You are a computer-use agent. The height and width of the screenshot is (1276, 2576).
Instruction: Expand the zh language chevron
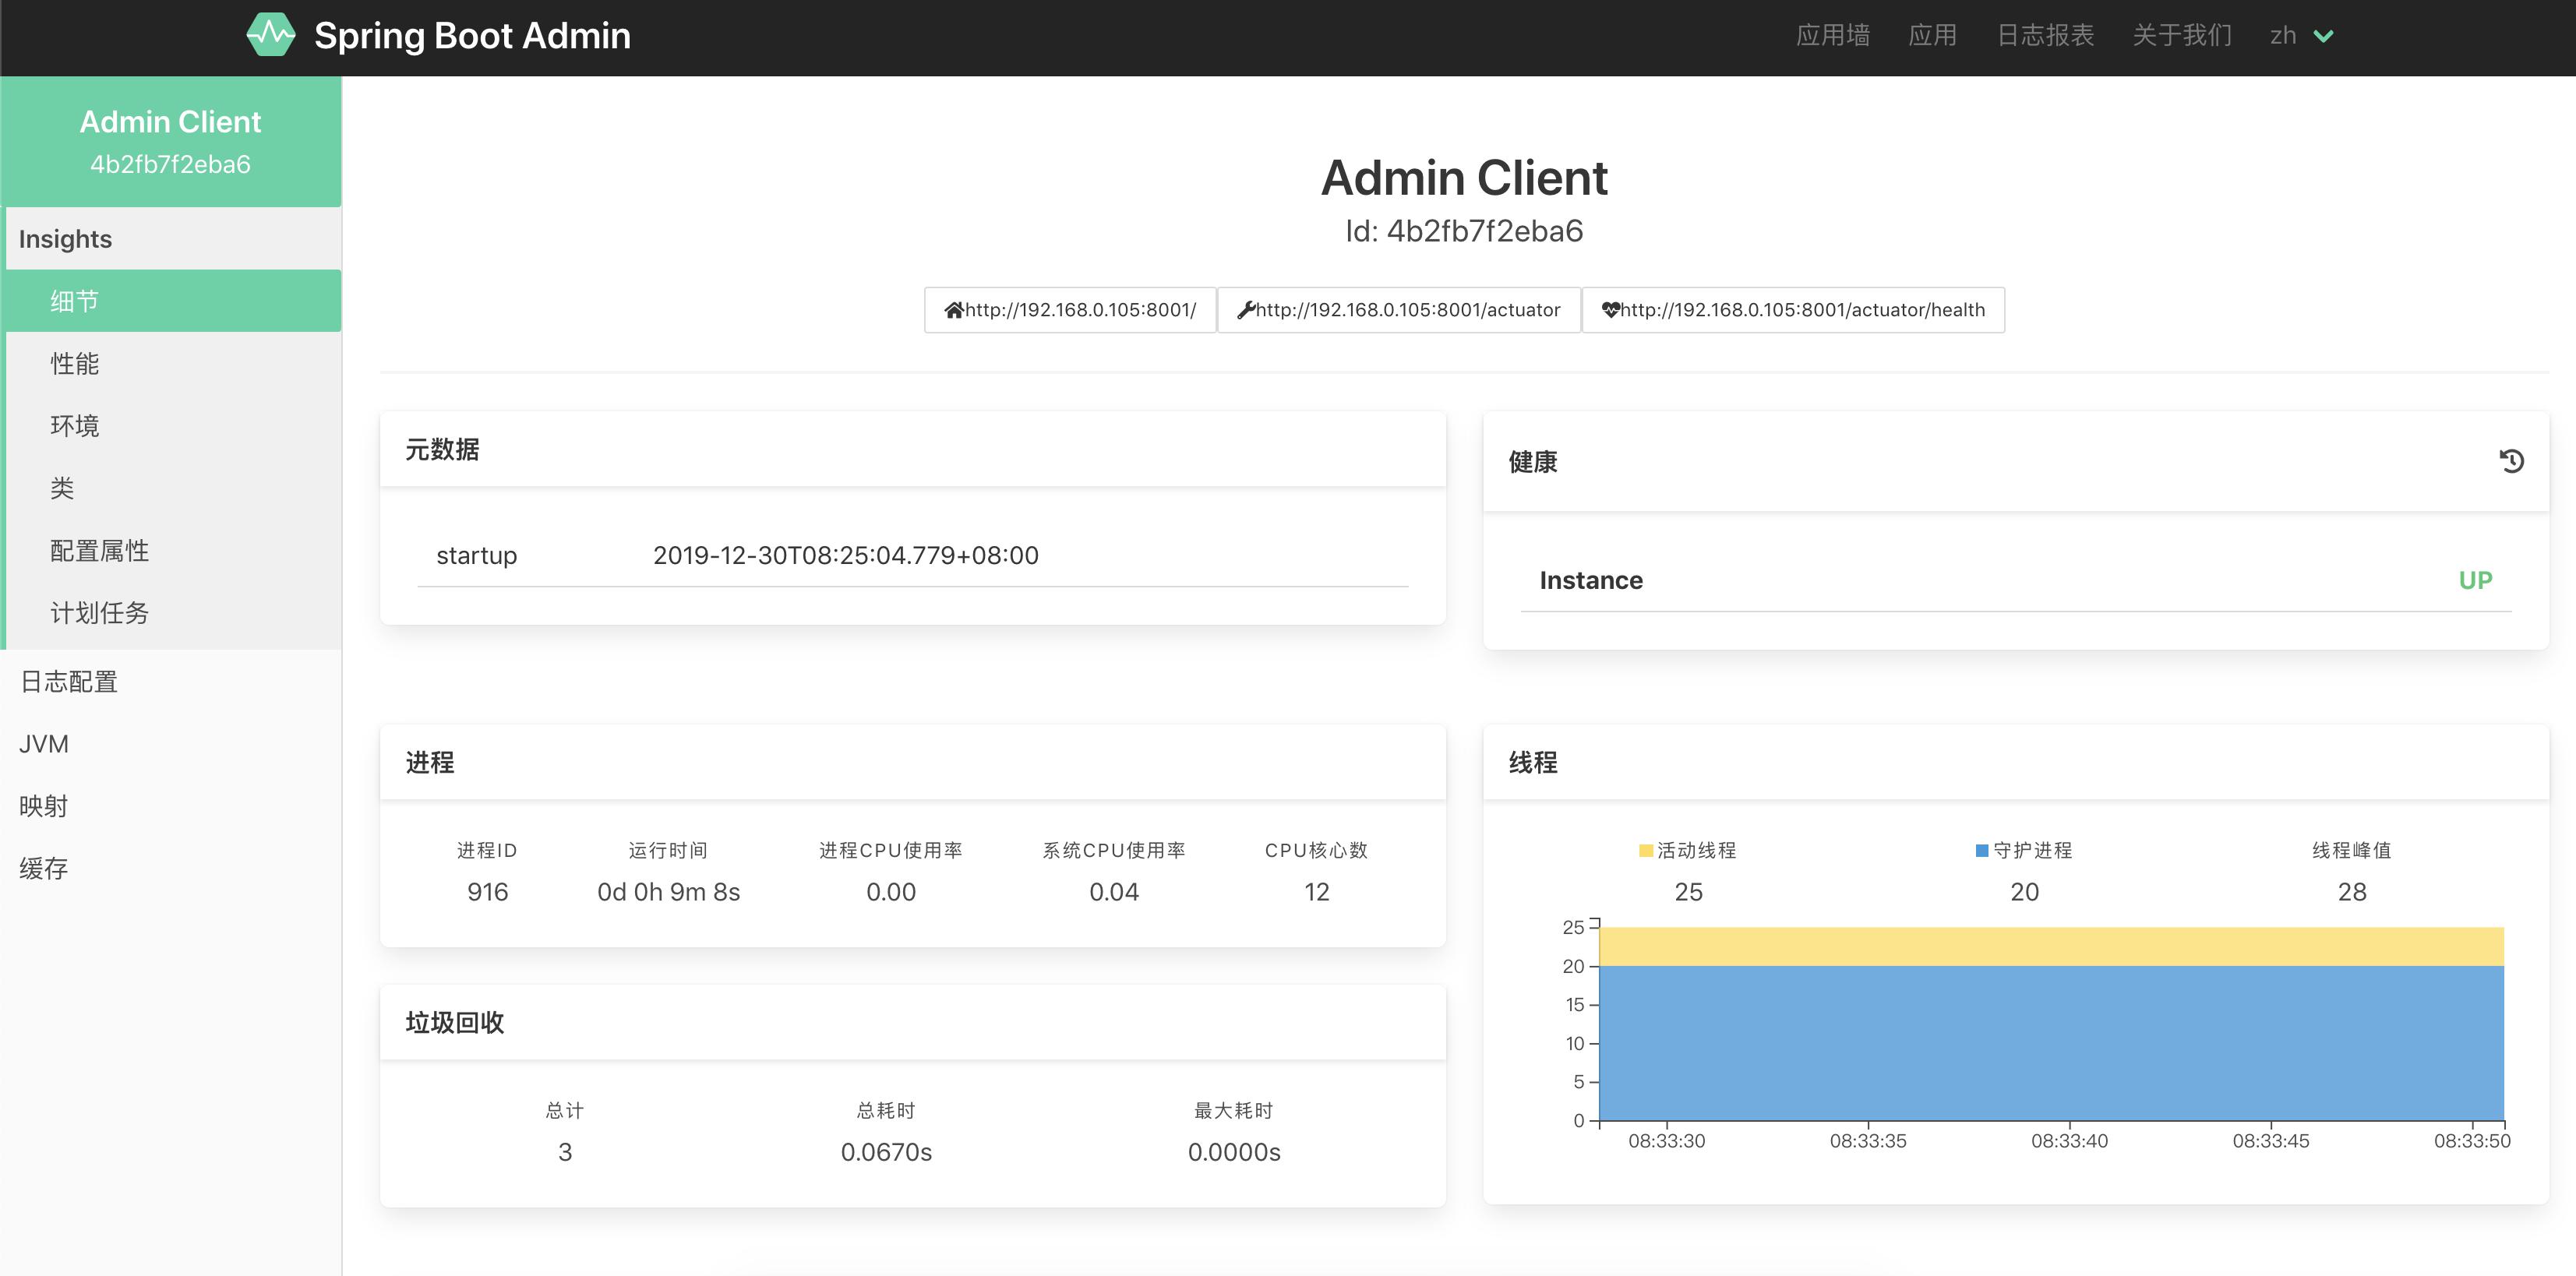point(2324,36)
